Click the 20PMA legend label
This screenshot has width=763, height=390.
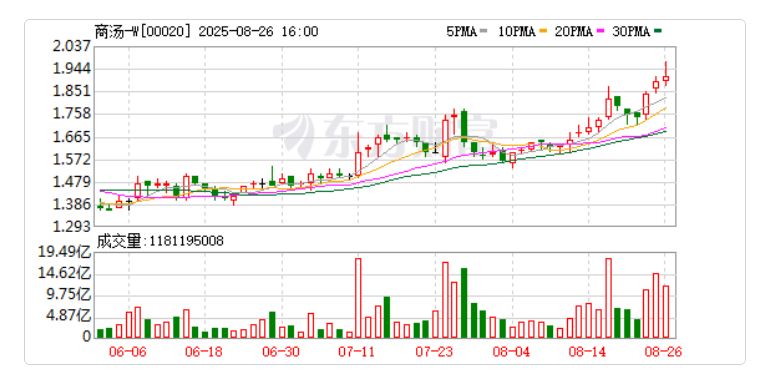click(574, 32)
